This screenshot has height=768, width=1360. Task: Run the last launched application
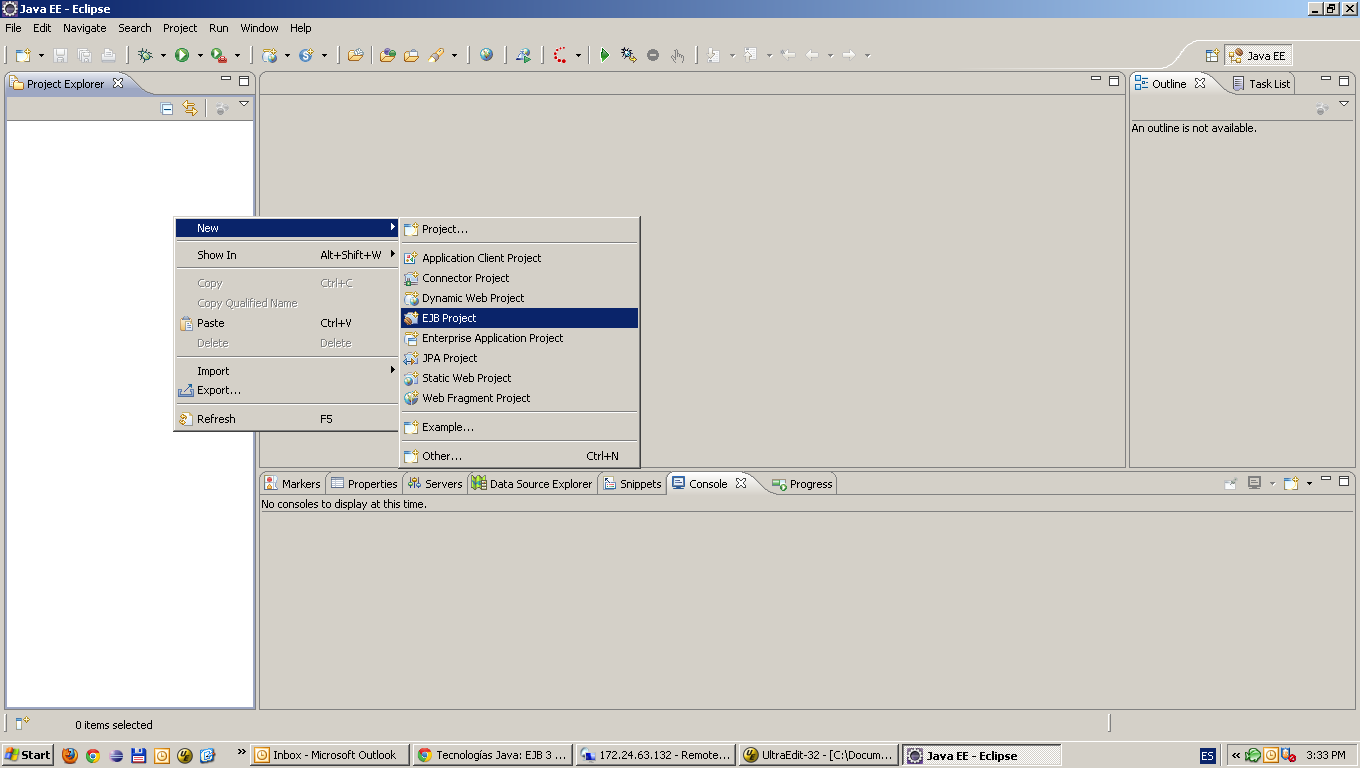point(180,55)
